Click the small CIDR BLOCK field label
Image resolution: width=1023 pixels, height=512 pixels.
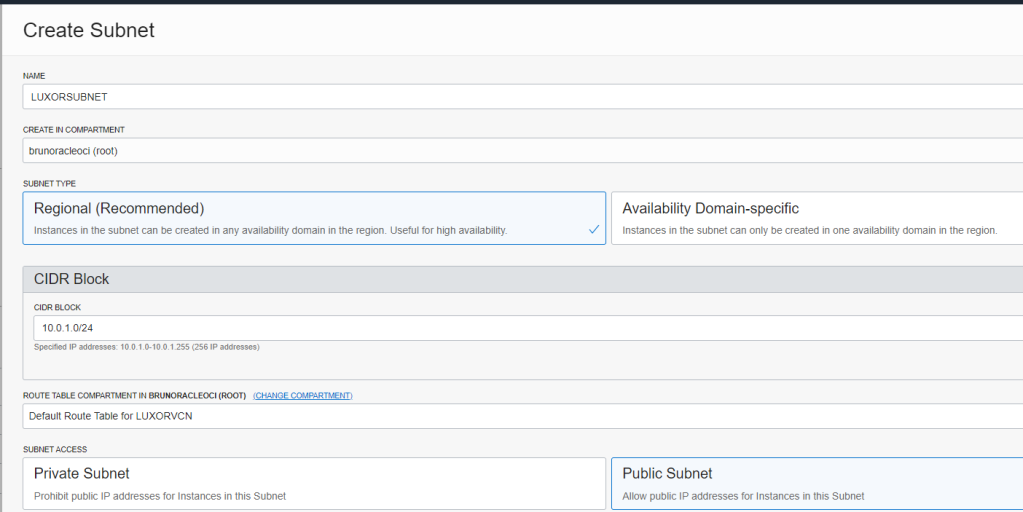coord(57,307)
